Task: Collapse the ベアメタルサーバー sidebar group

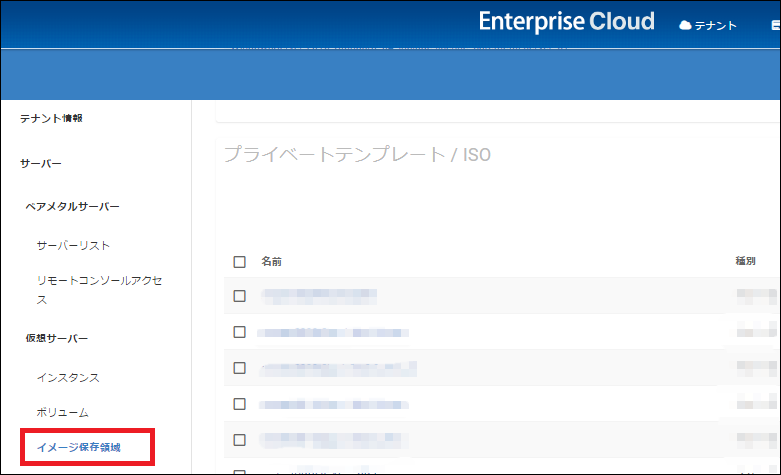Action: point(72,206)
